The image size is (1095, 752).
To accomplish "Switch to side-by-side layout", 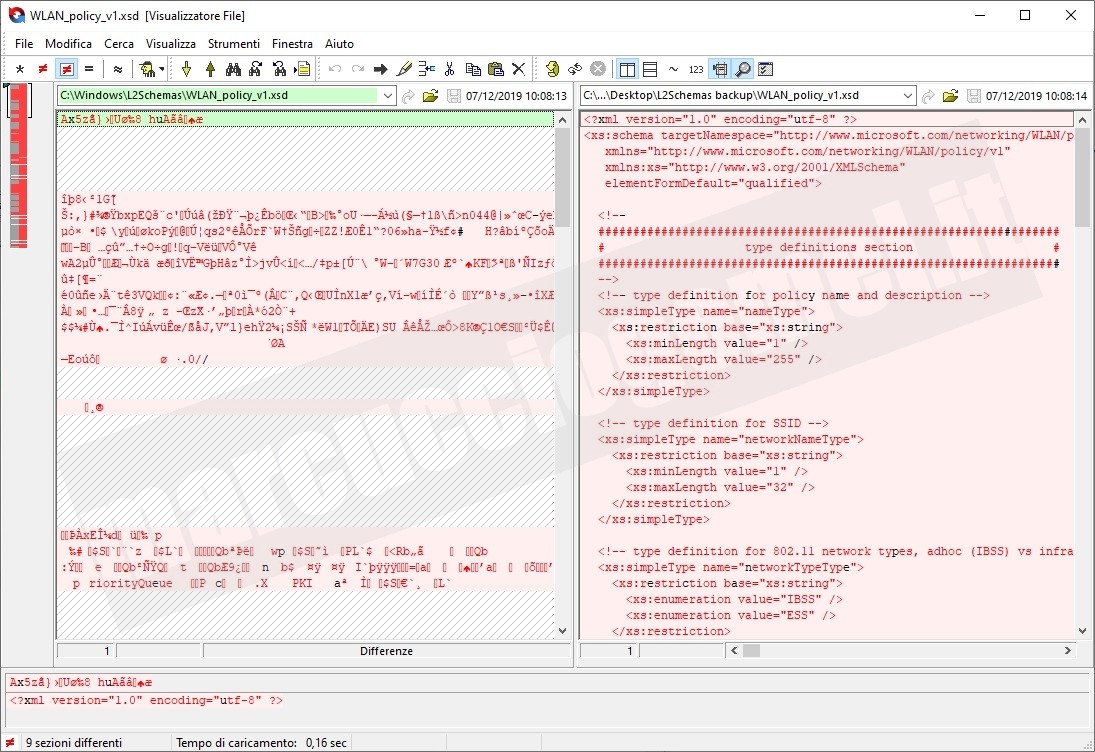I will tap(627, 69).
